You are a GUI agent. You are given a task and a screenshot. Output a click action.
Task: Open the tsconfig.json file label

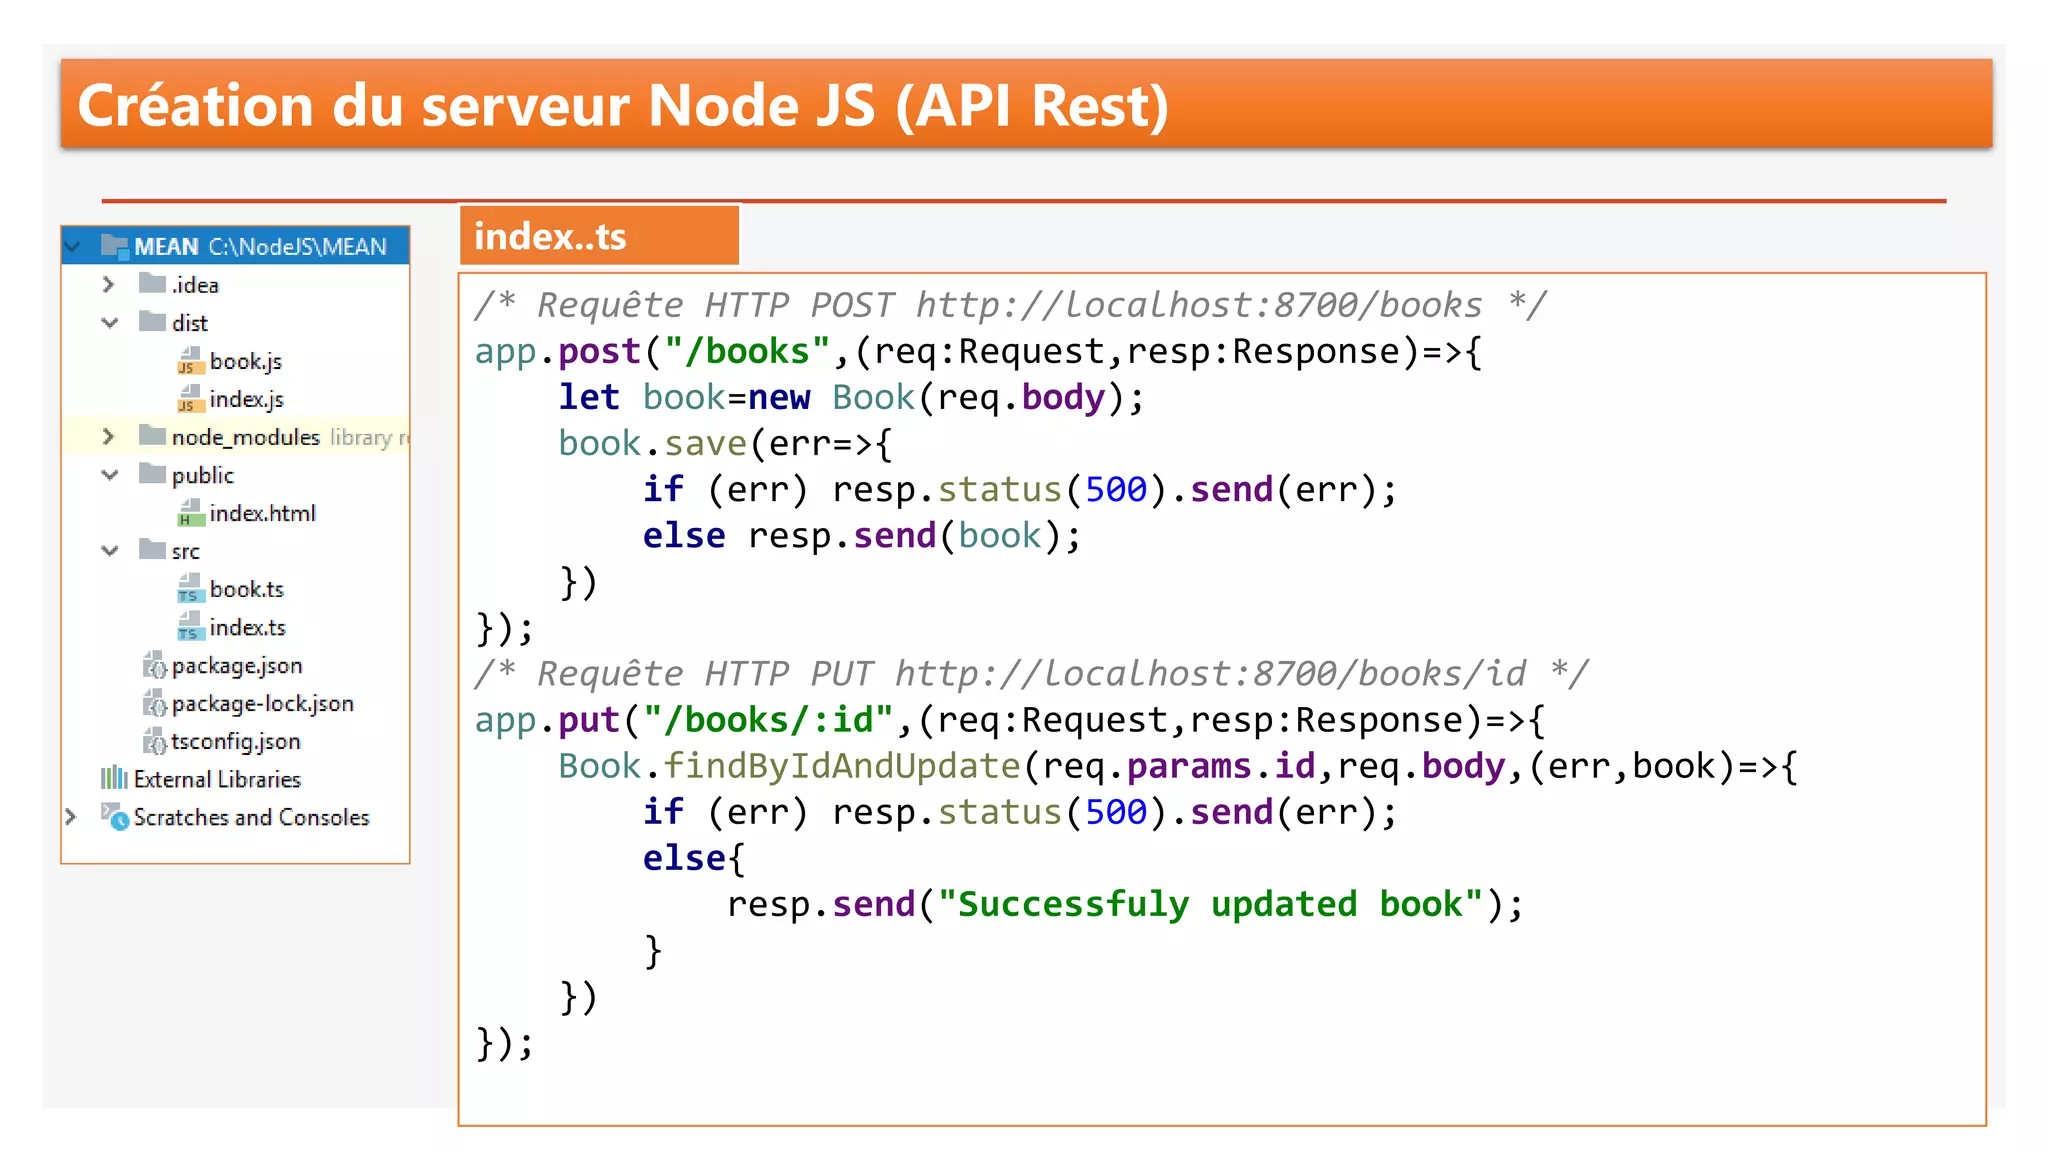click(x=236, y=742)
